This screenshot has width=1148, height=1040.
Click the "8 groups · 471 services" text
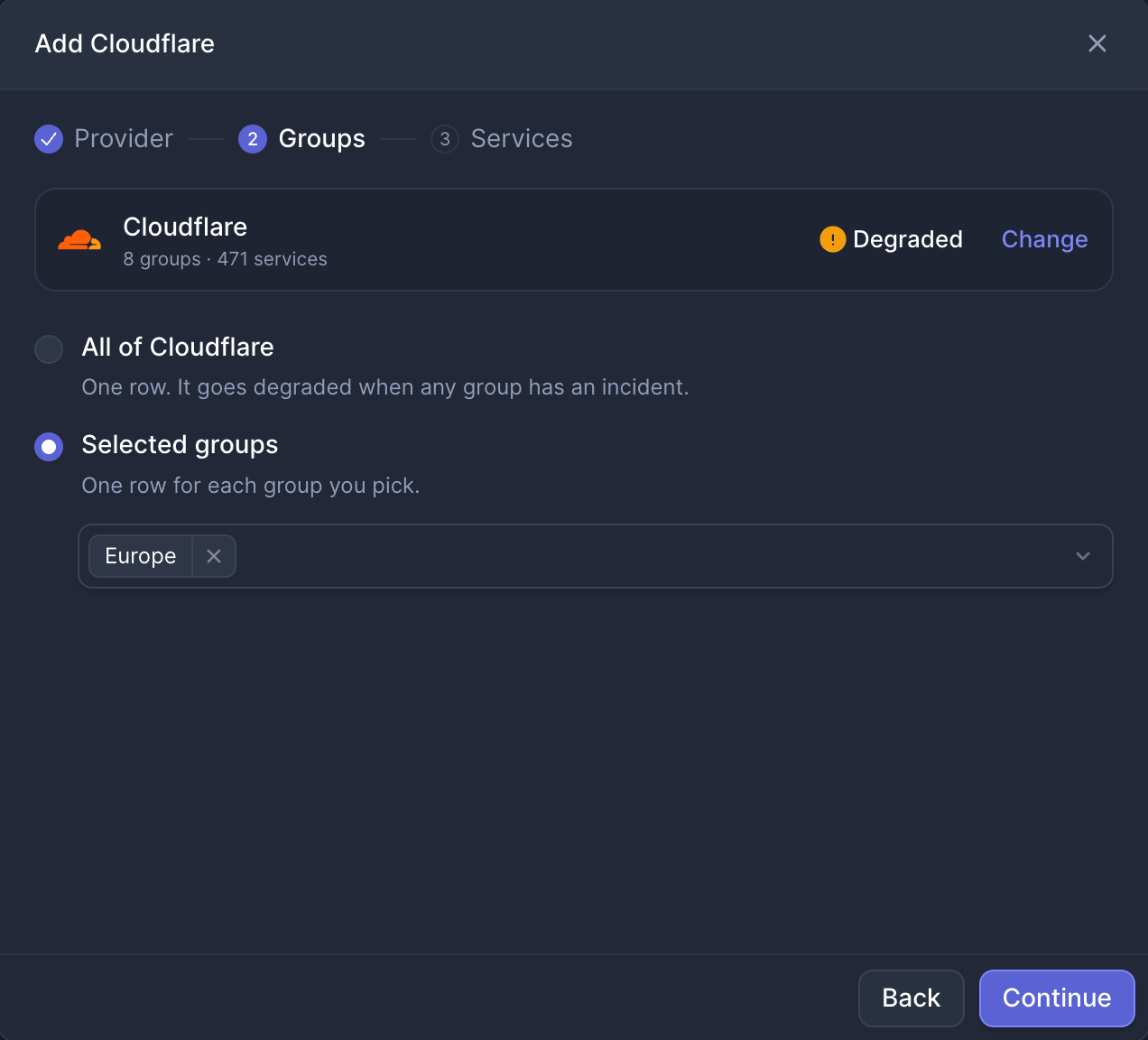pos(225,259)
